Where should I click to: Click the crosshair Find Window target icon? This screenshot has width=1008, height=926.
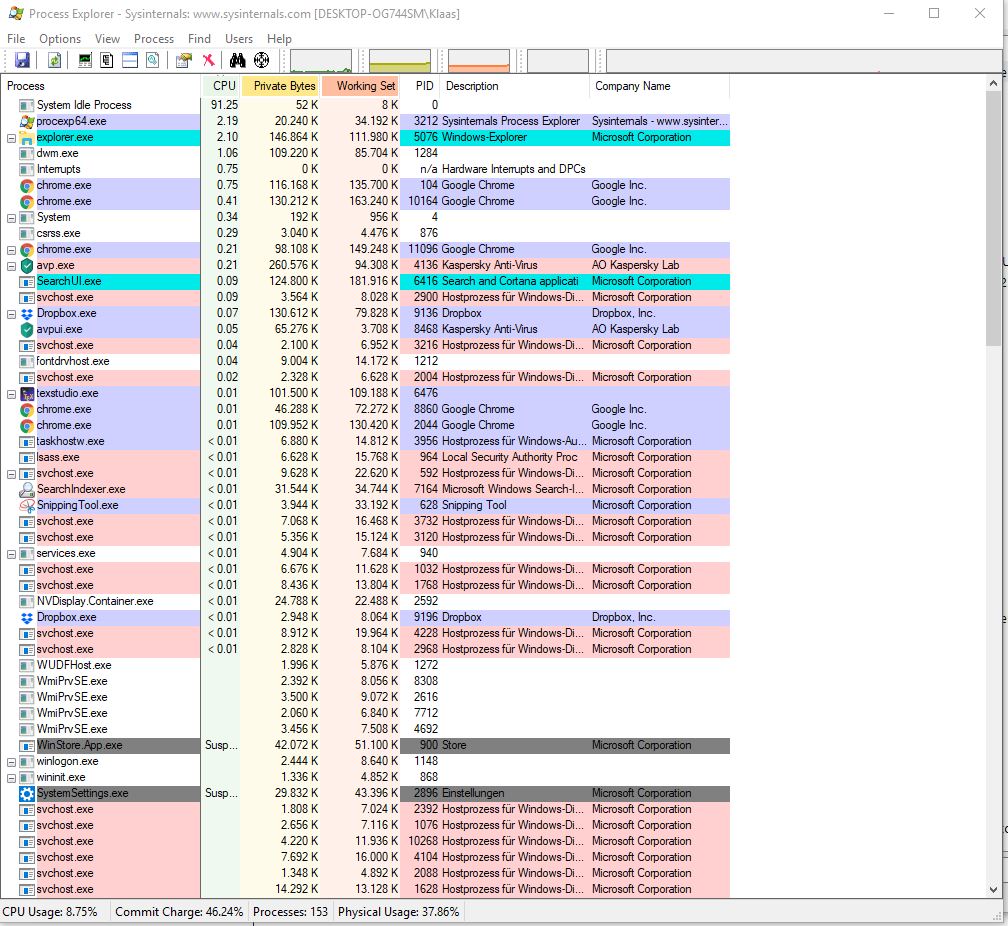click(x=261, y=60)
